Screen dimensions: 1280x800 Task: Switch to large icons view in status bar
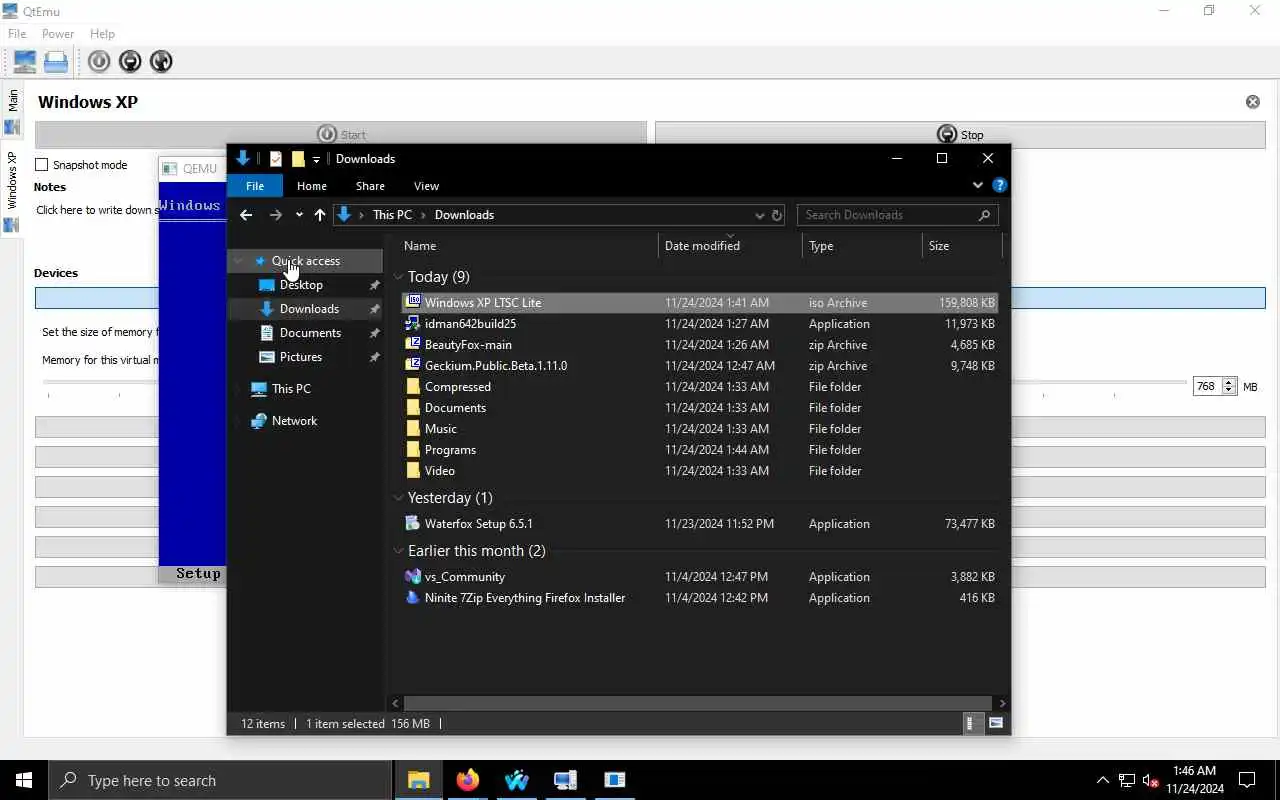tap(996, 723)
